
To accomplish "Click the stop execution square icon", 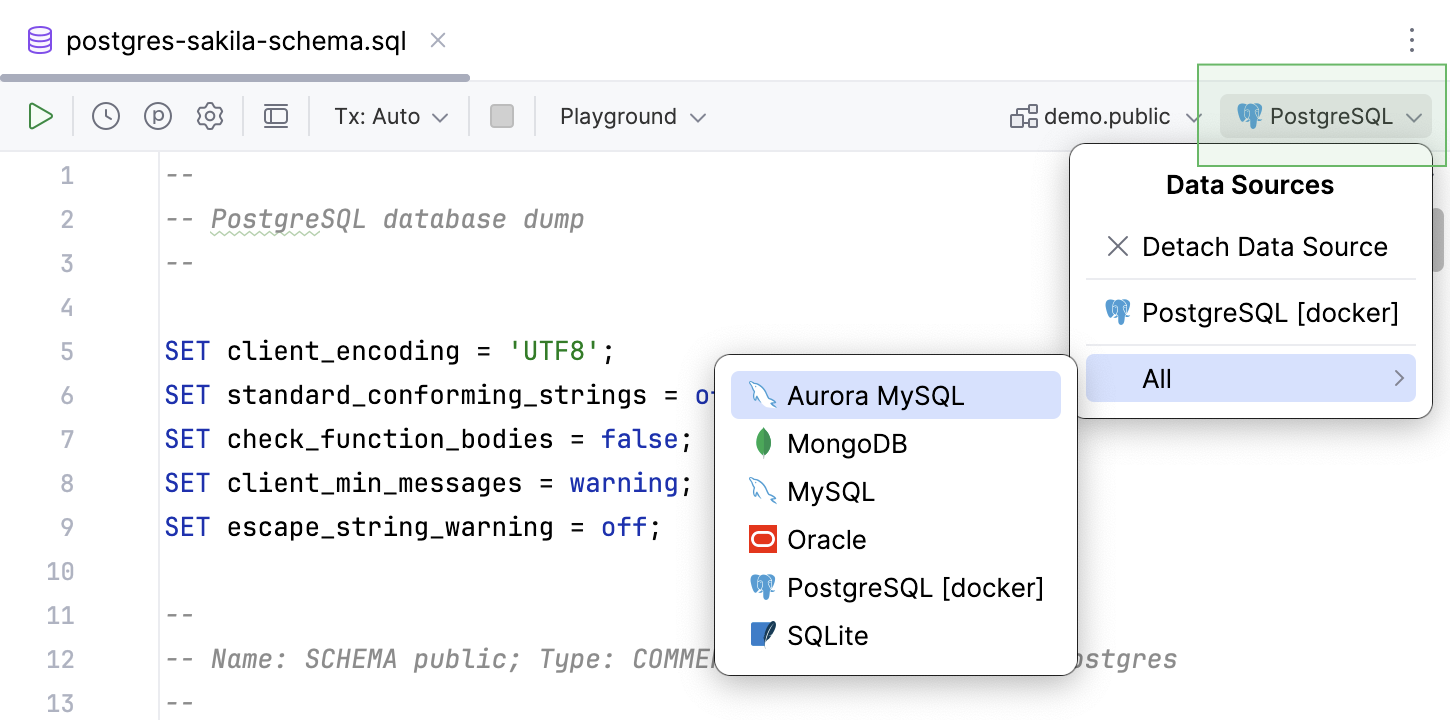I will point(502,116).
